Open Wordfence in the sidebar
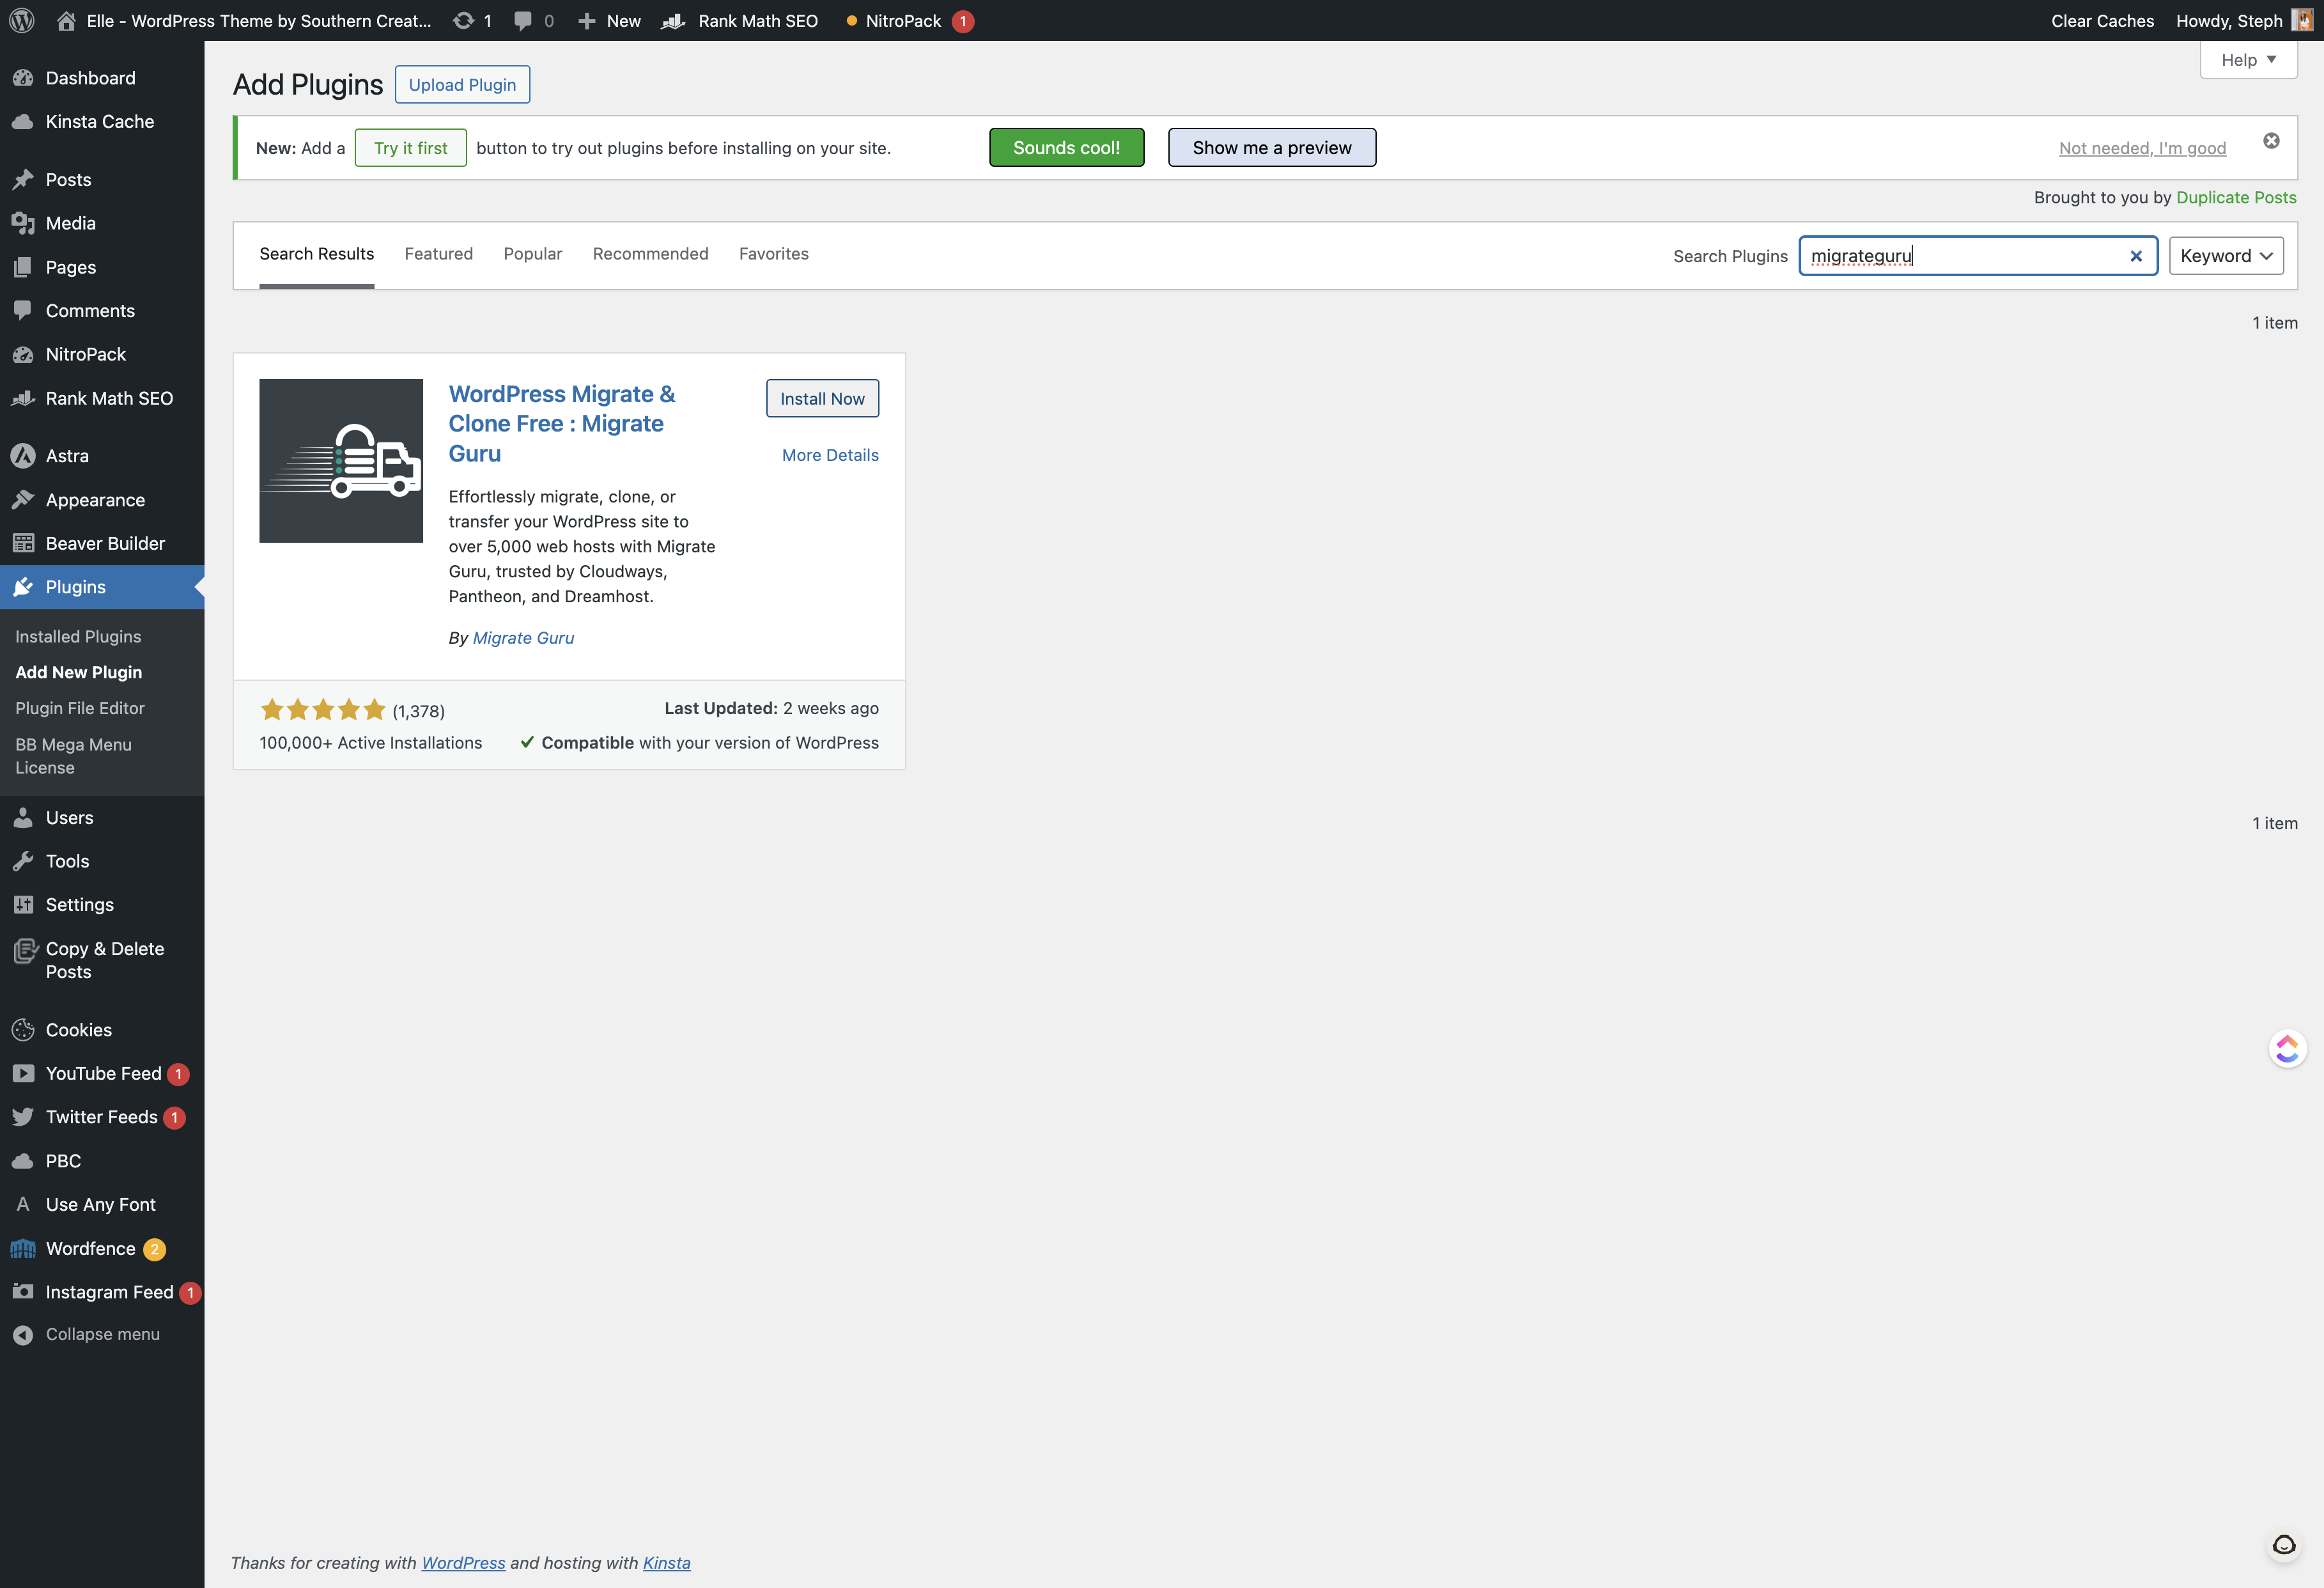 (90, 1248)
